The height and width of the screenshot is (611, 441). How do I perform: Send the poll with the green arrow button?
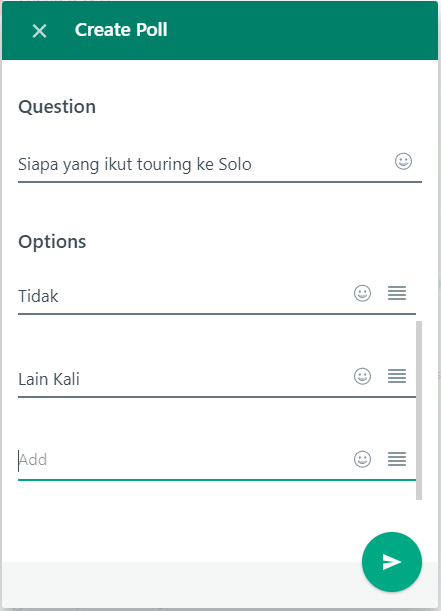pyautogui.click(x=392, y=562)
